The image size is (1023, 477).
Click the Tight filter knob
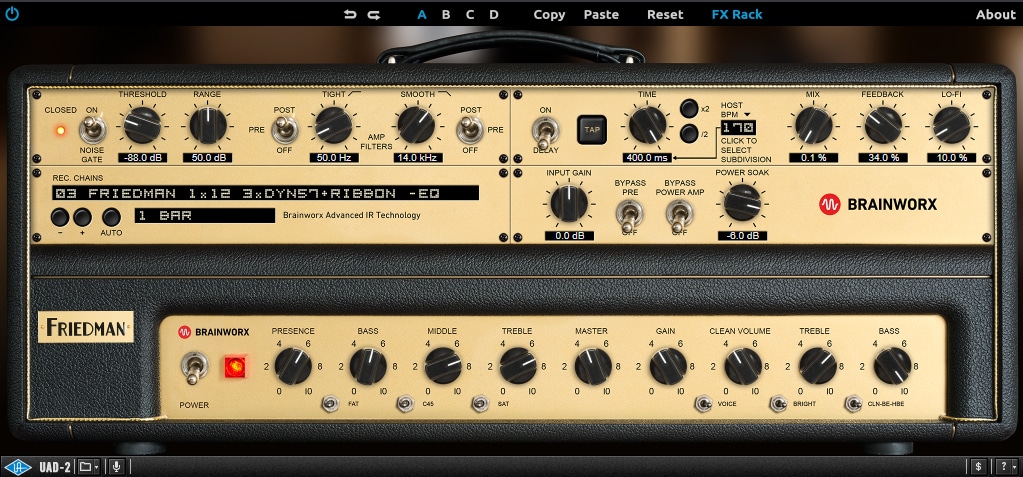pyautogui.click(x=333, y=125)
